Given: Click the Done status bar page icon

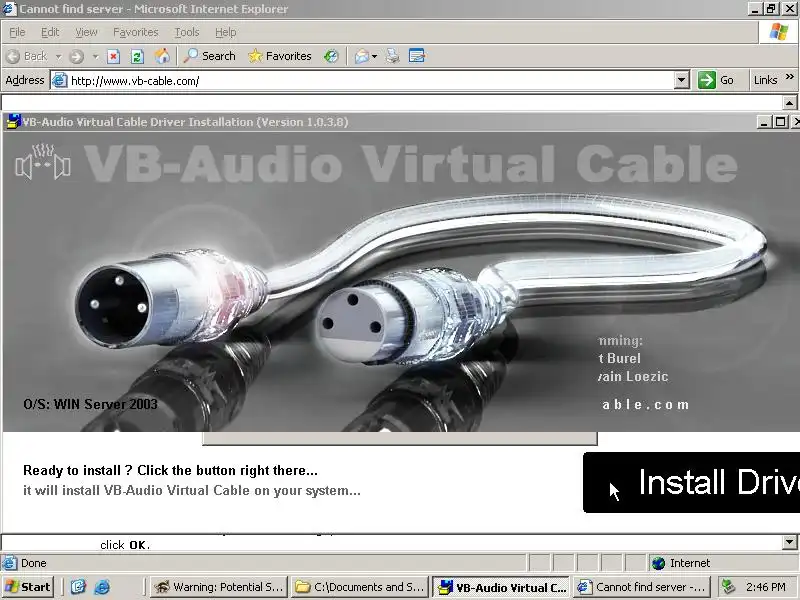Looking at the screenshot, I should (x=9, y=563).
